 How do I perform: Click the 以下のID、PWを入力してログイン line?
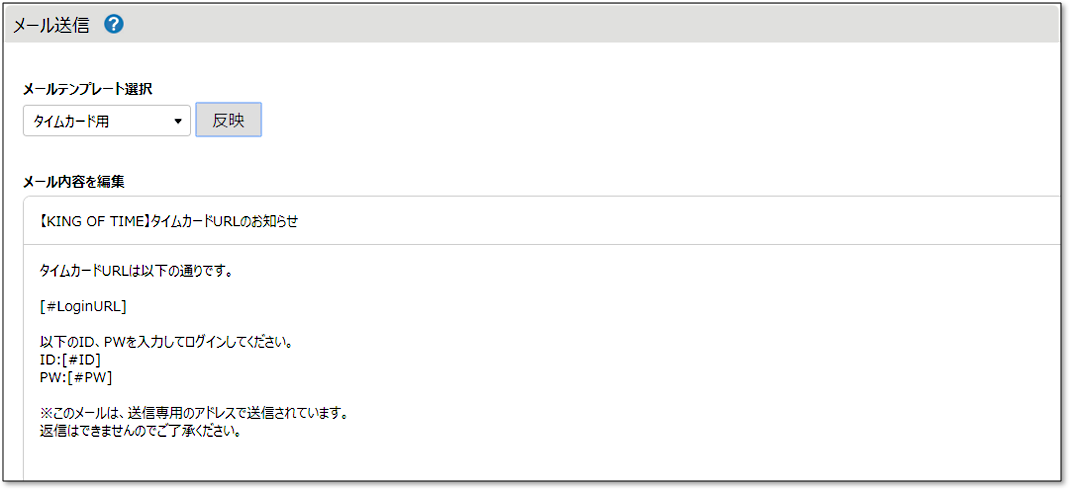pos(167,341)
